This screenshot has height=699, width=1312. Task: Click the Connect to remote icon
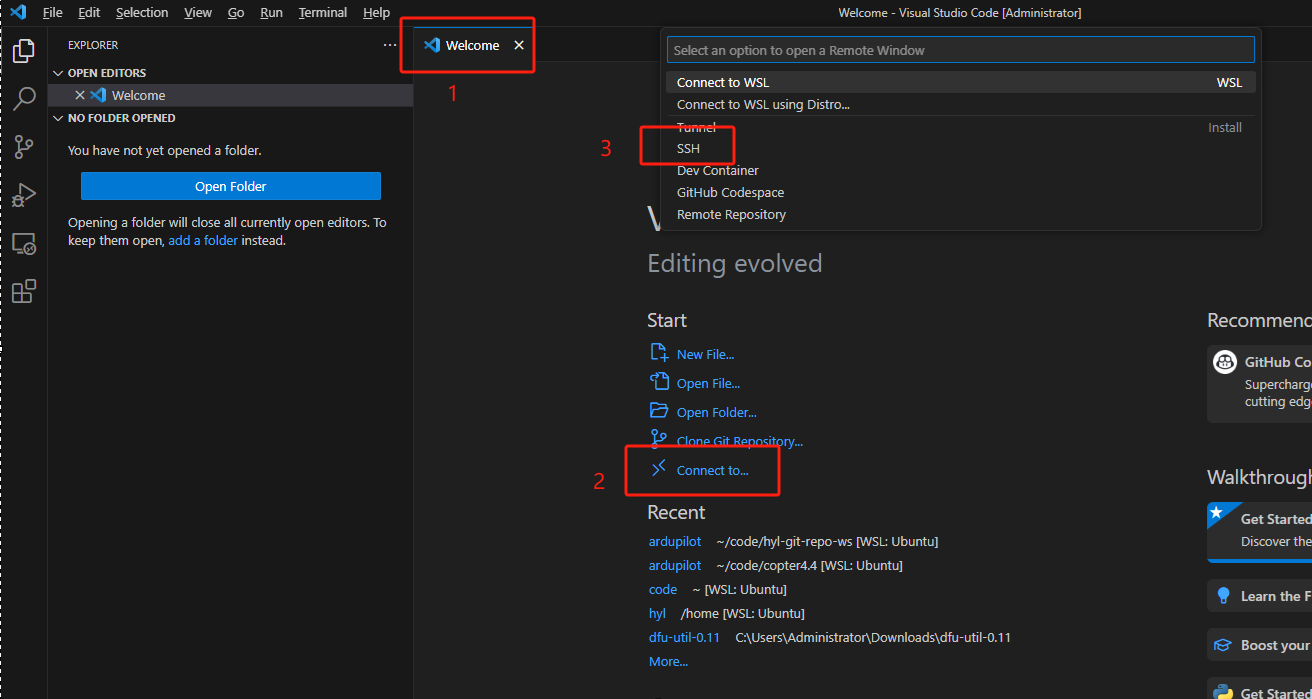[x=658, y=469]
